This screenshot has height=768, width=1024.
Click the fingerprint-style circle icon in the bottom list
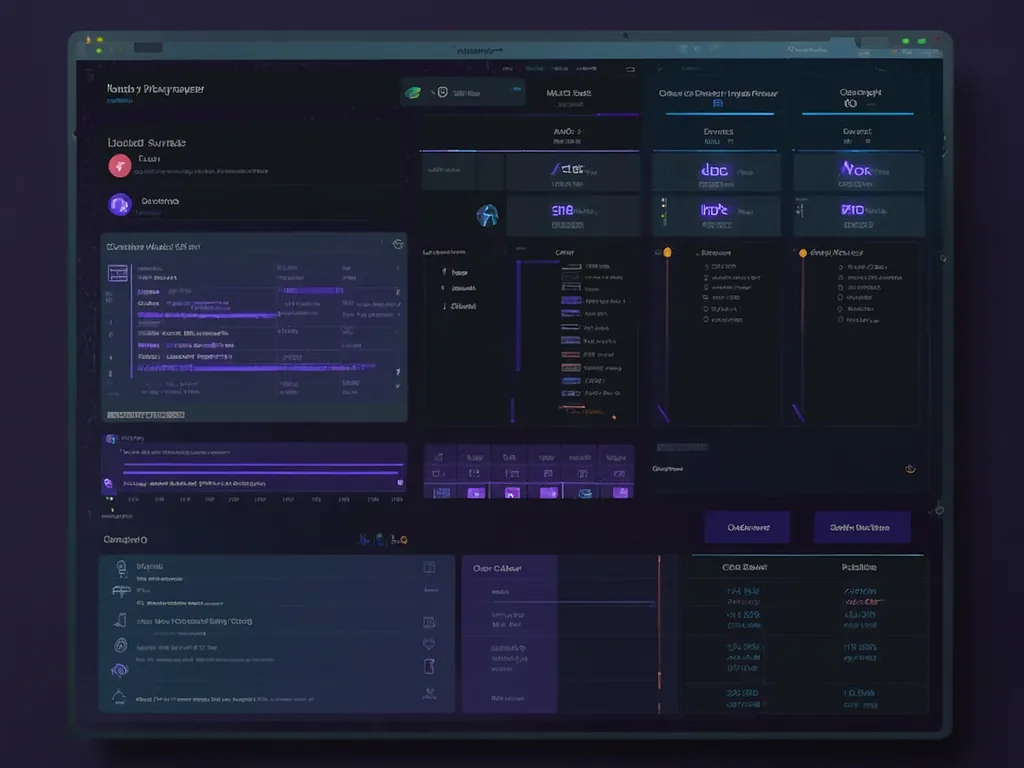click(x=121, y=646)
